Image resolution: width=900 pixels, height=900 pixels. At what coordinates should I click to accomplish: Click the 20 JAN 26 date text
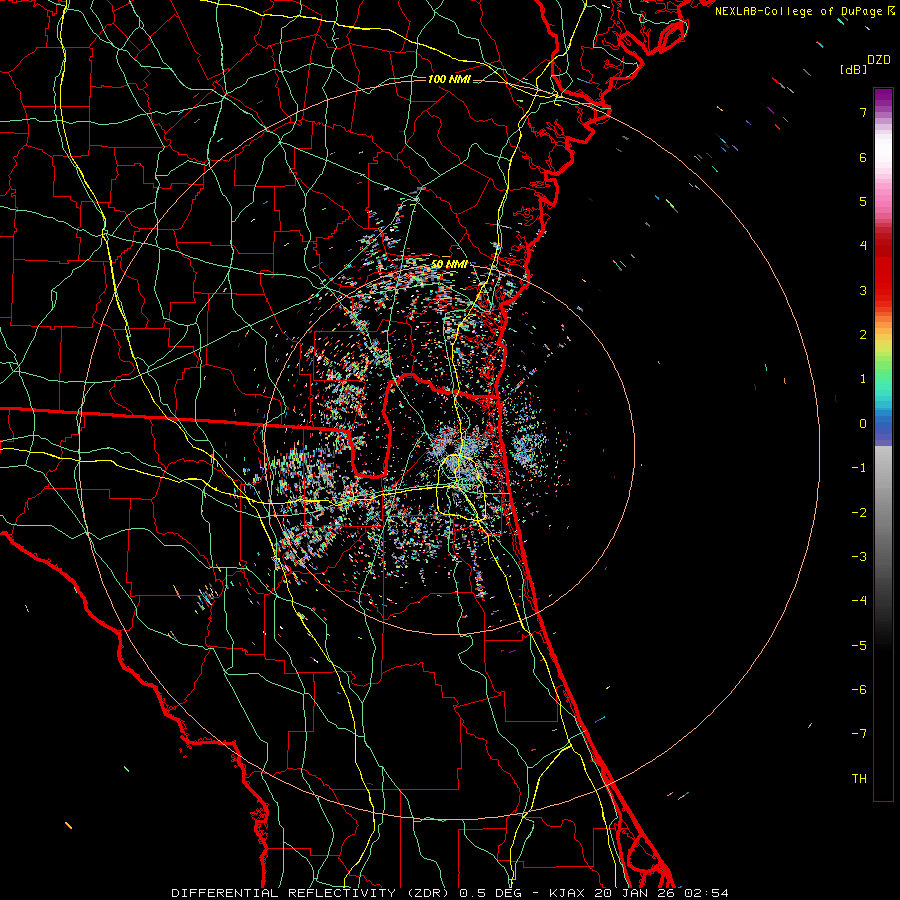[634, 893]
